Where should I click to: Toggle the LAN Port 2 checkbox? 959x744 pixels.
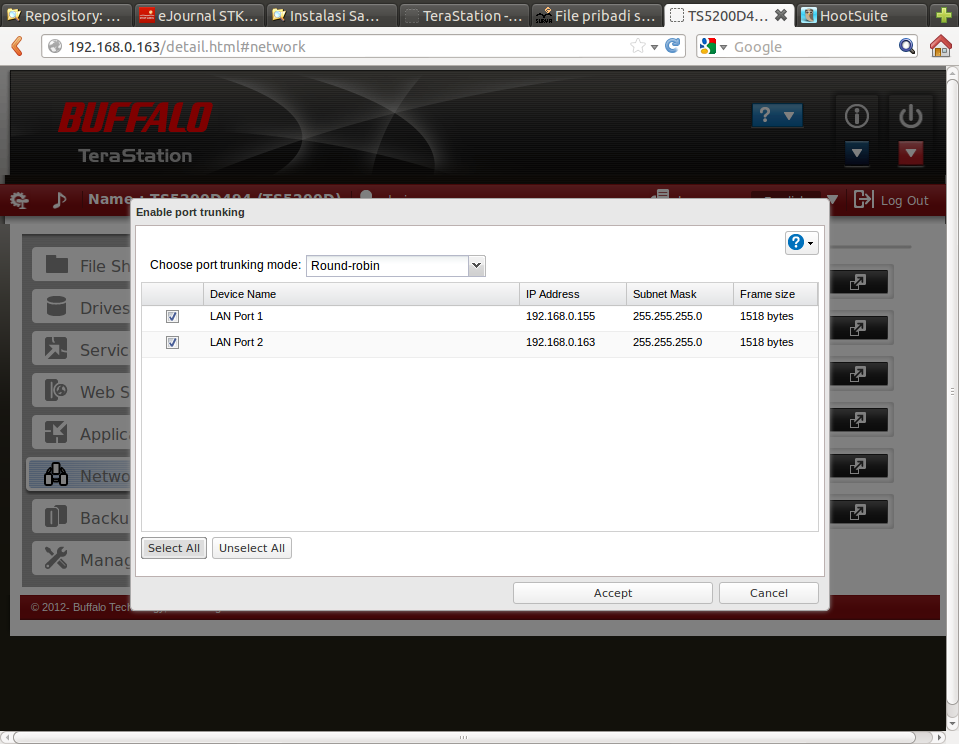(172, 343)
